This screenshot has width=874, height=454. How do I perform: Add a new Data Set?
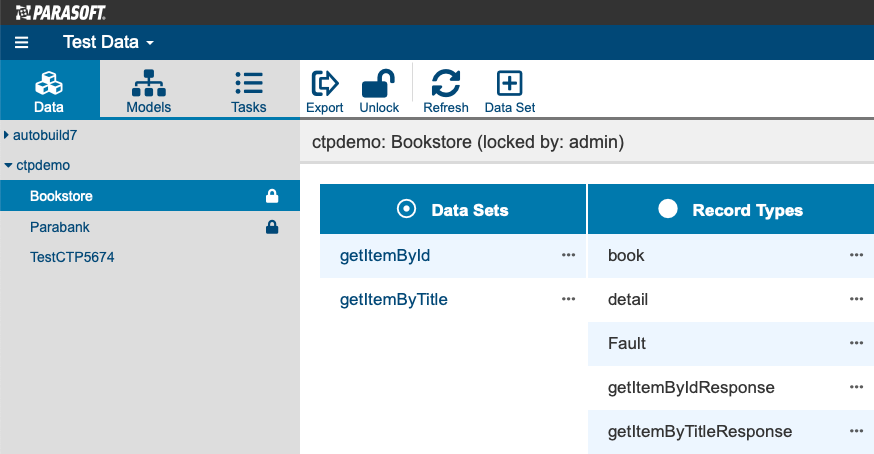pyautogui.click(x=509, y=91)
